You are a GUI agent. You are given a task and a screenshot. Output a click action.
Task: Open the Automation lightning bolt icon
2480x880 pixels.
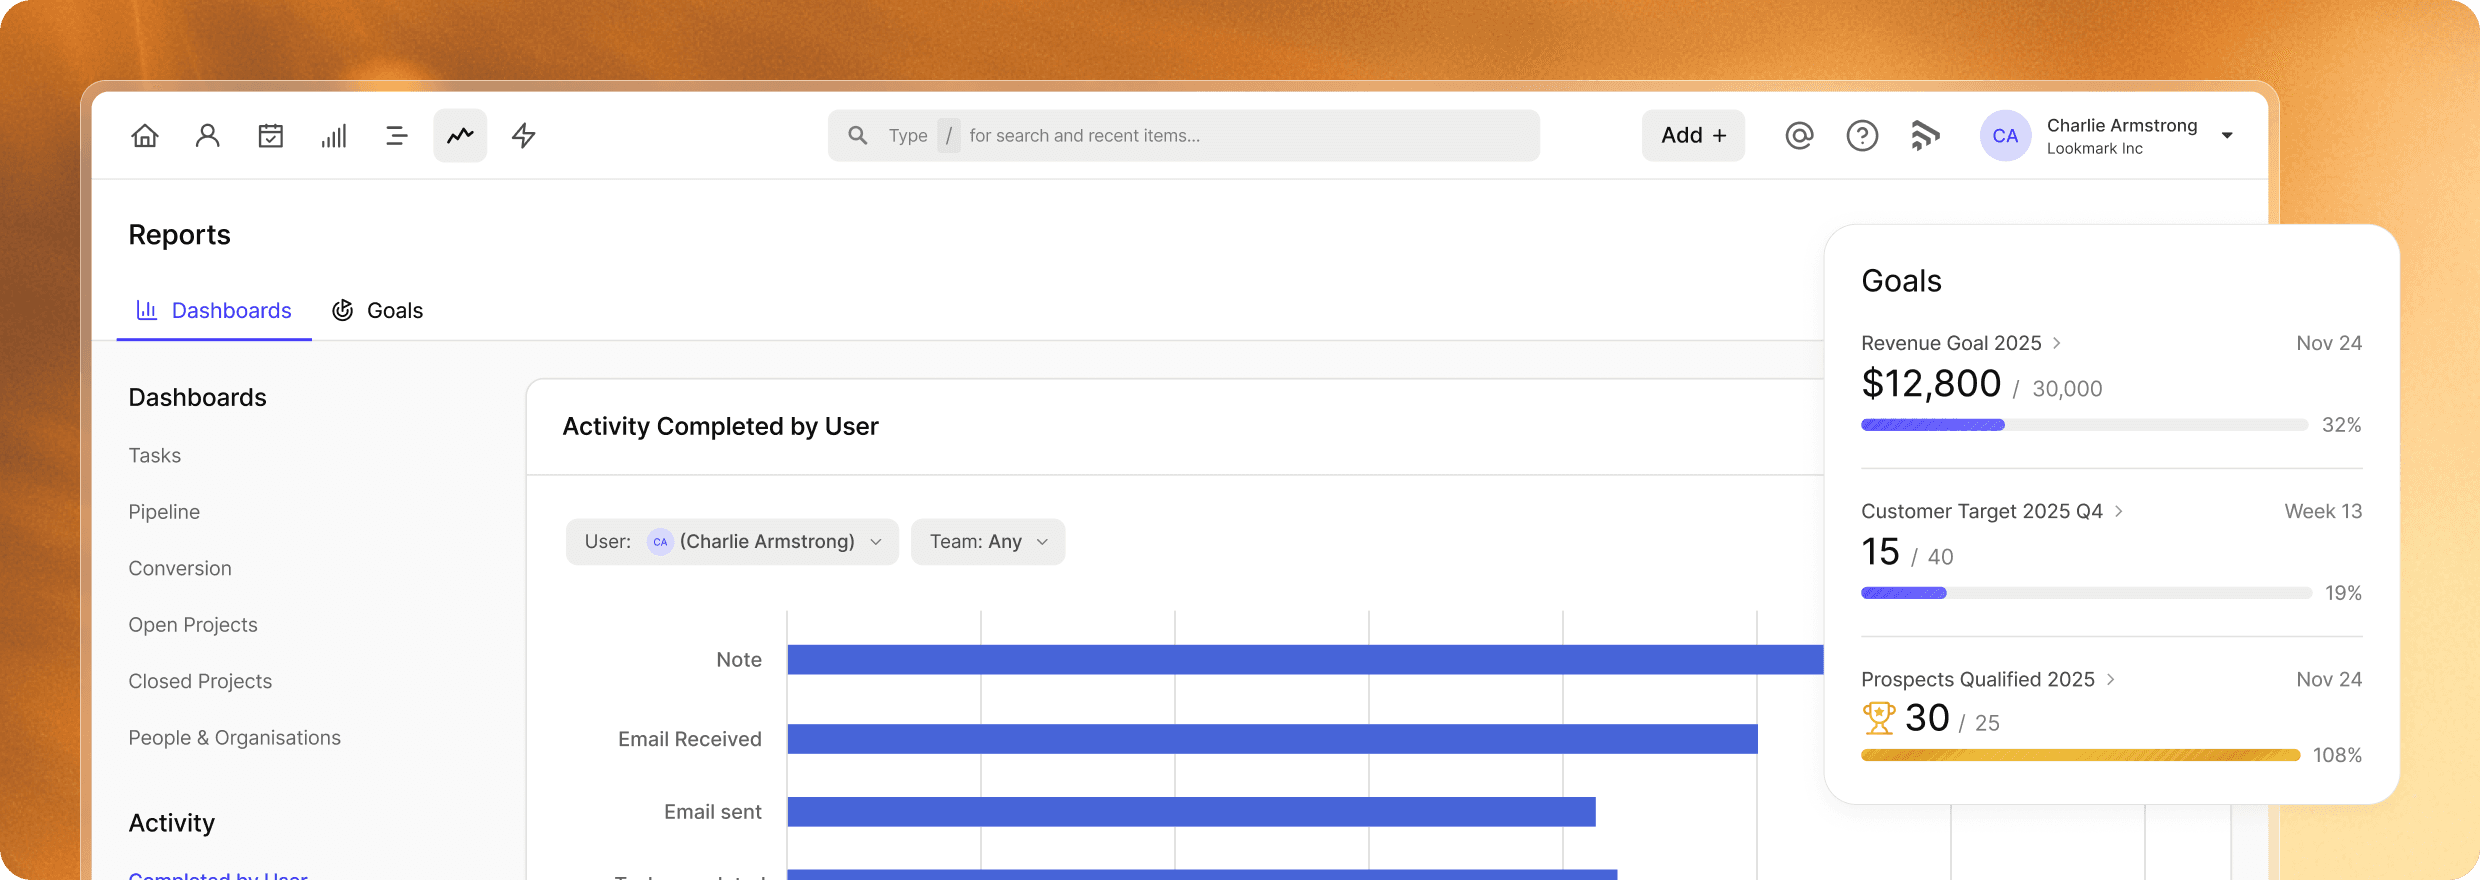(x=524, y=135)
